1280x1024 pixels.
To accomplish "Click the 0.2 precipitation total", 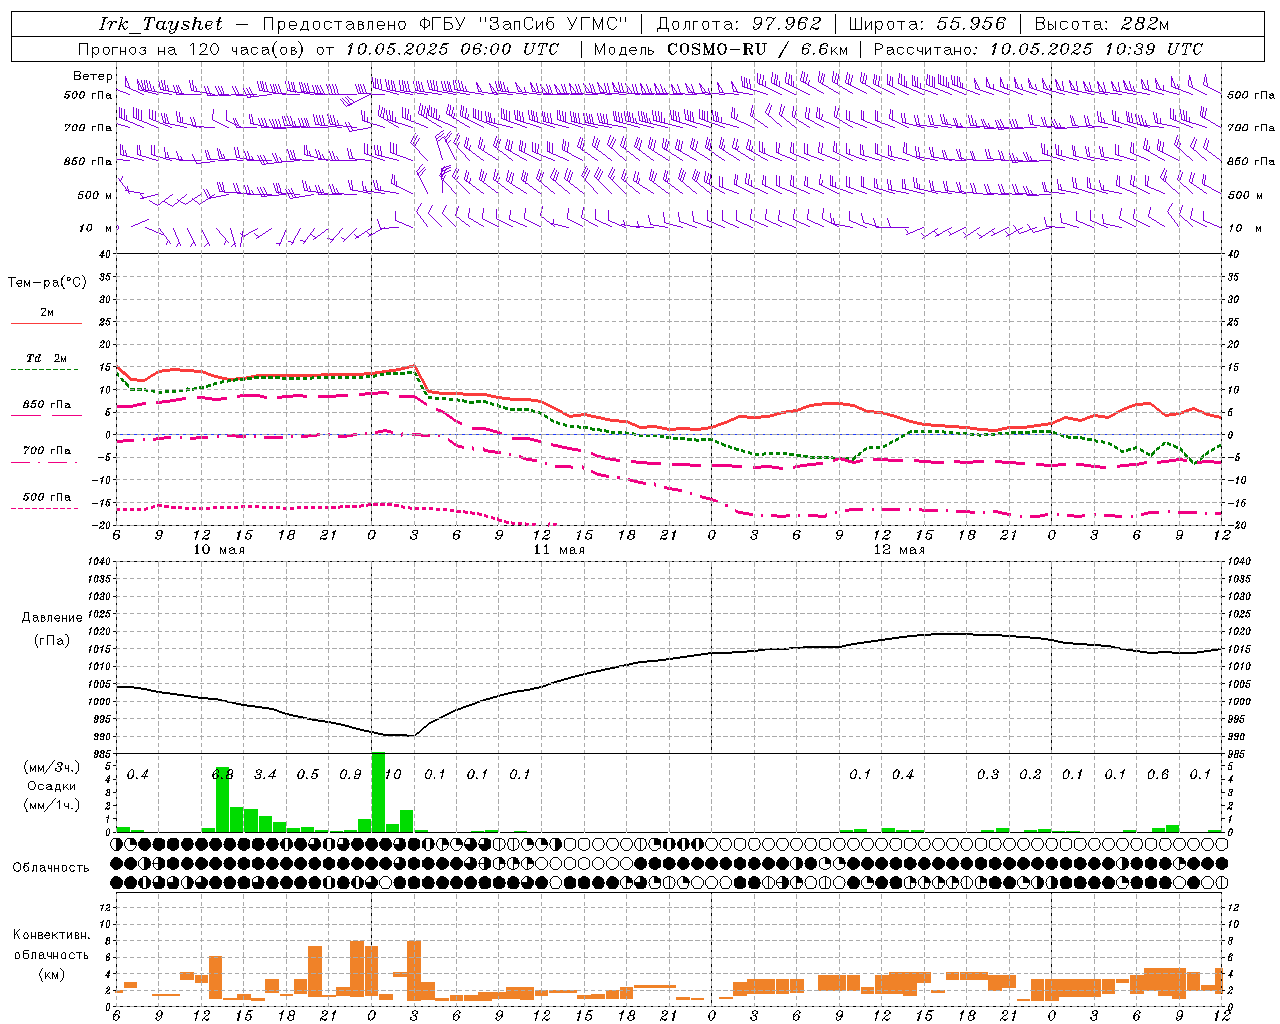I will [x=1030, y=774].
